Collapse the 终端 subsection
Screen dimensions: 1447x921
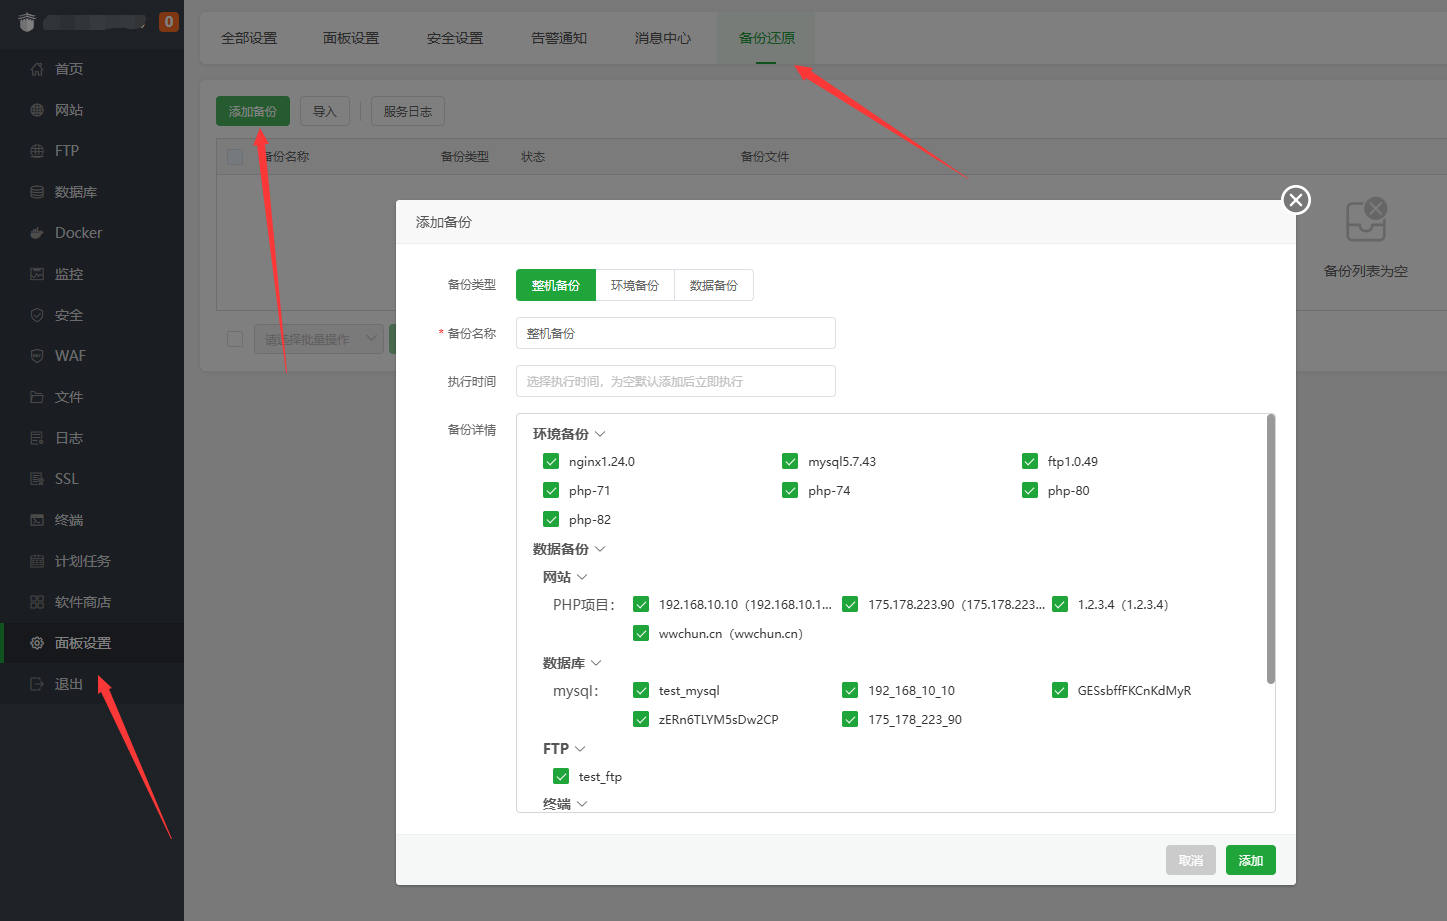[x=582, y=804]
